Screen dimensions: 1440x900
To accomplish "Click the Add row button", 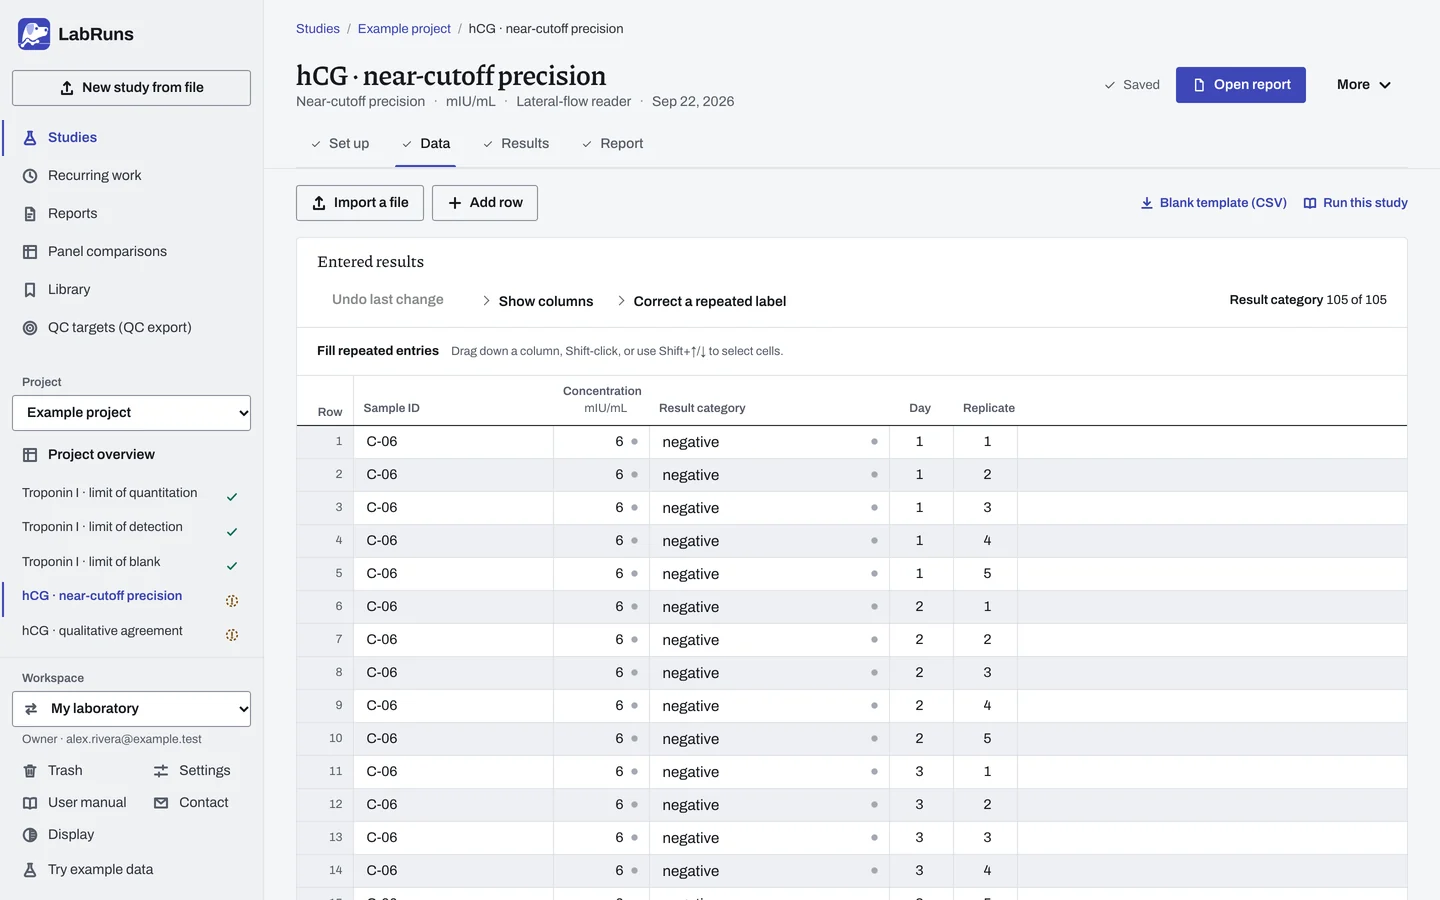I will [x=485, y=203].
